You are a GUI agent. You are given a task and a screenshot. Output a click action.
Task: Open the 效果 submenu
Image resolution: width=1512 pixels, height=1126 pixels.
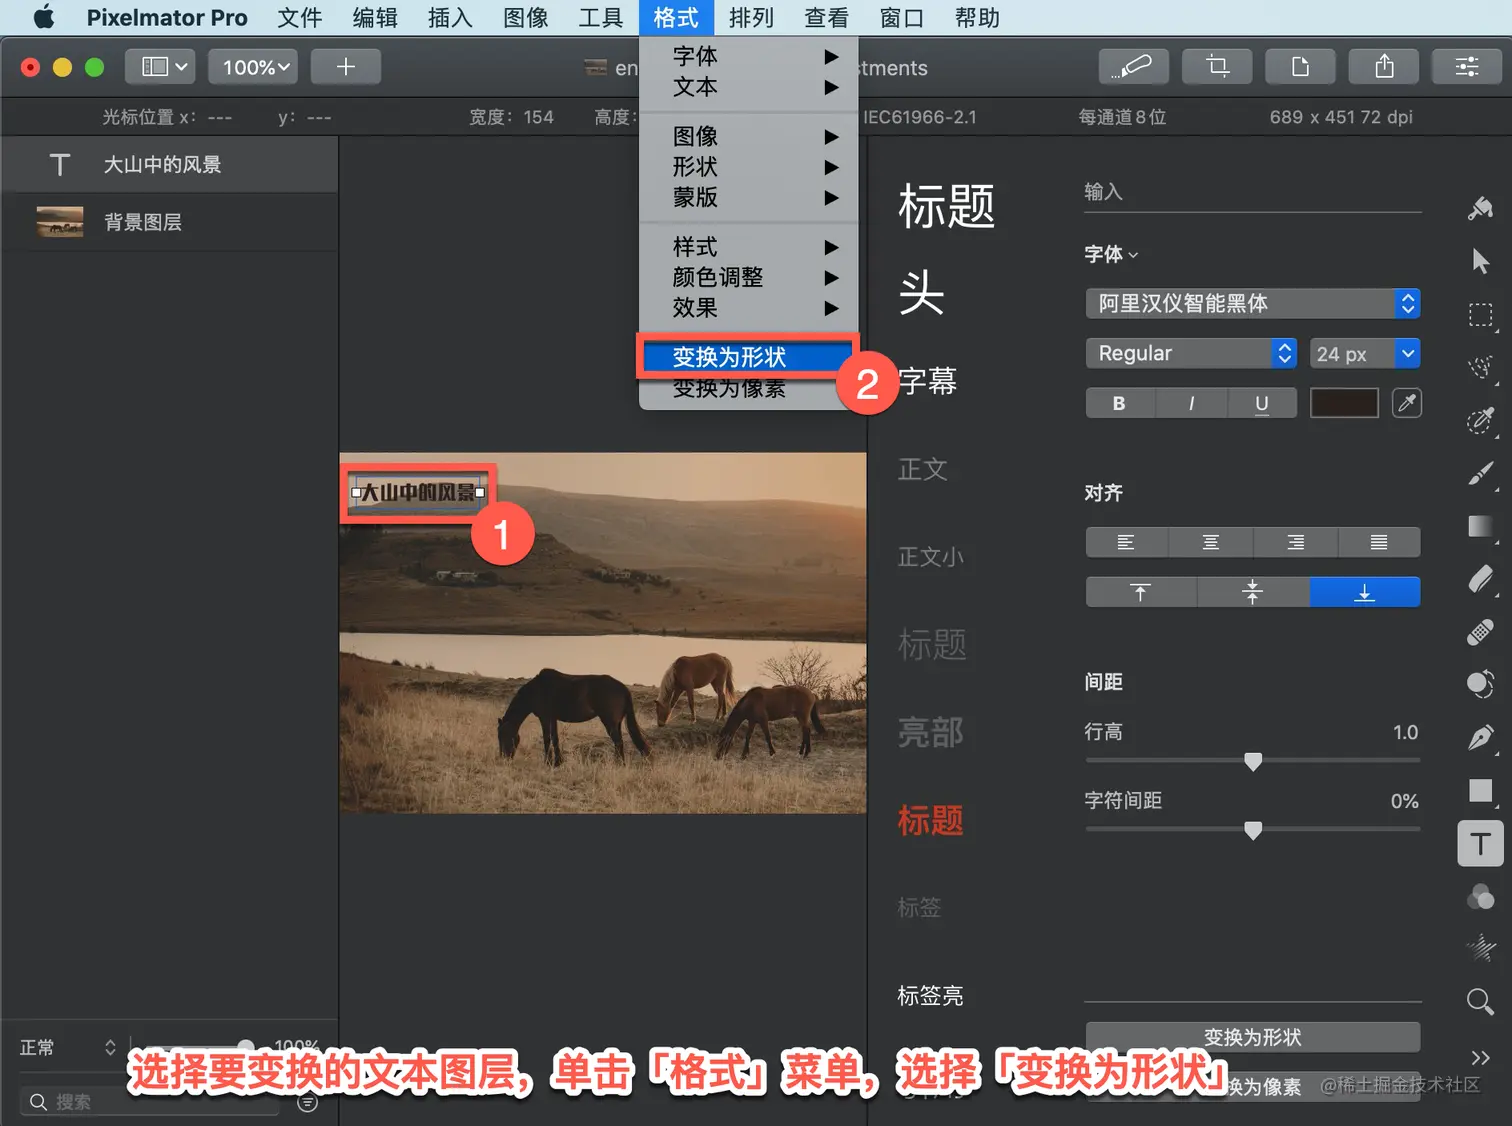(x=748, y=308)
